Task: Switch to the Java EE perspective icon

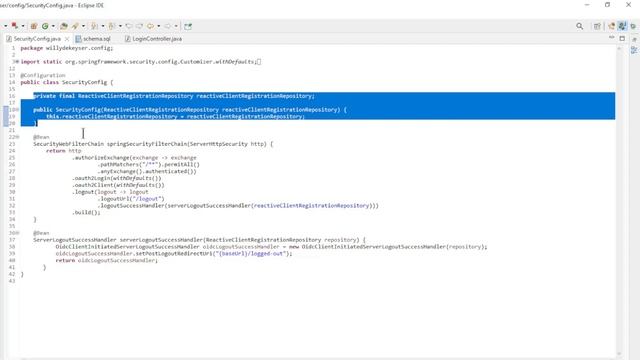Action: [x=611, y=26]
